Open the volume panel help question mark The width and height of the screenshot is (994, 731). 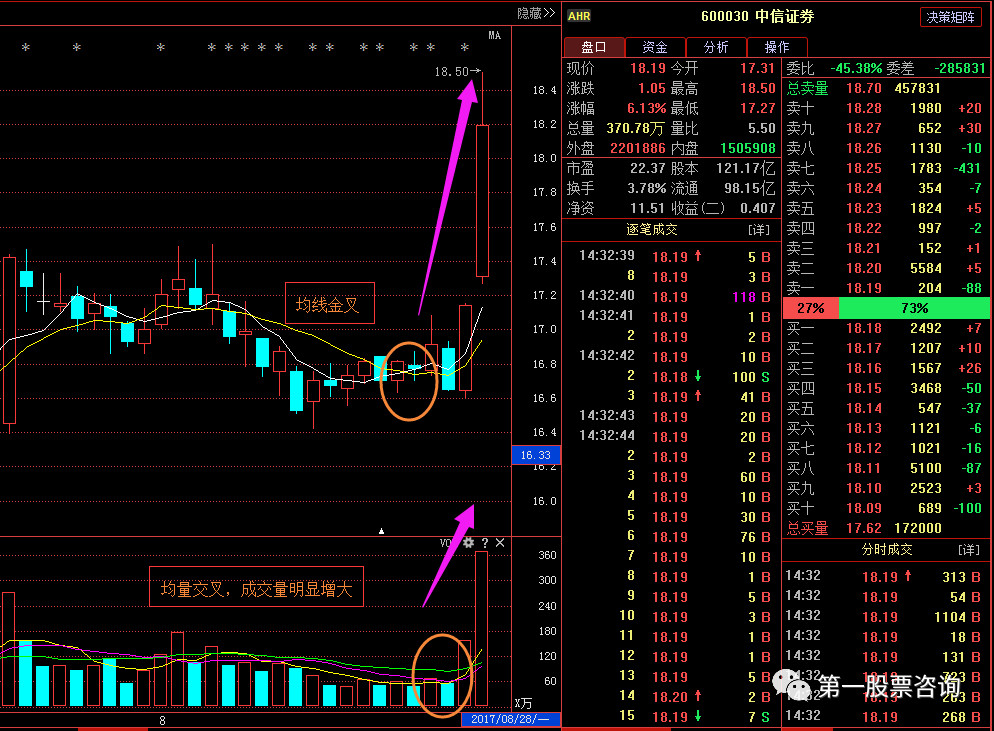[x=485, y=543]
